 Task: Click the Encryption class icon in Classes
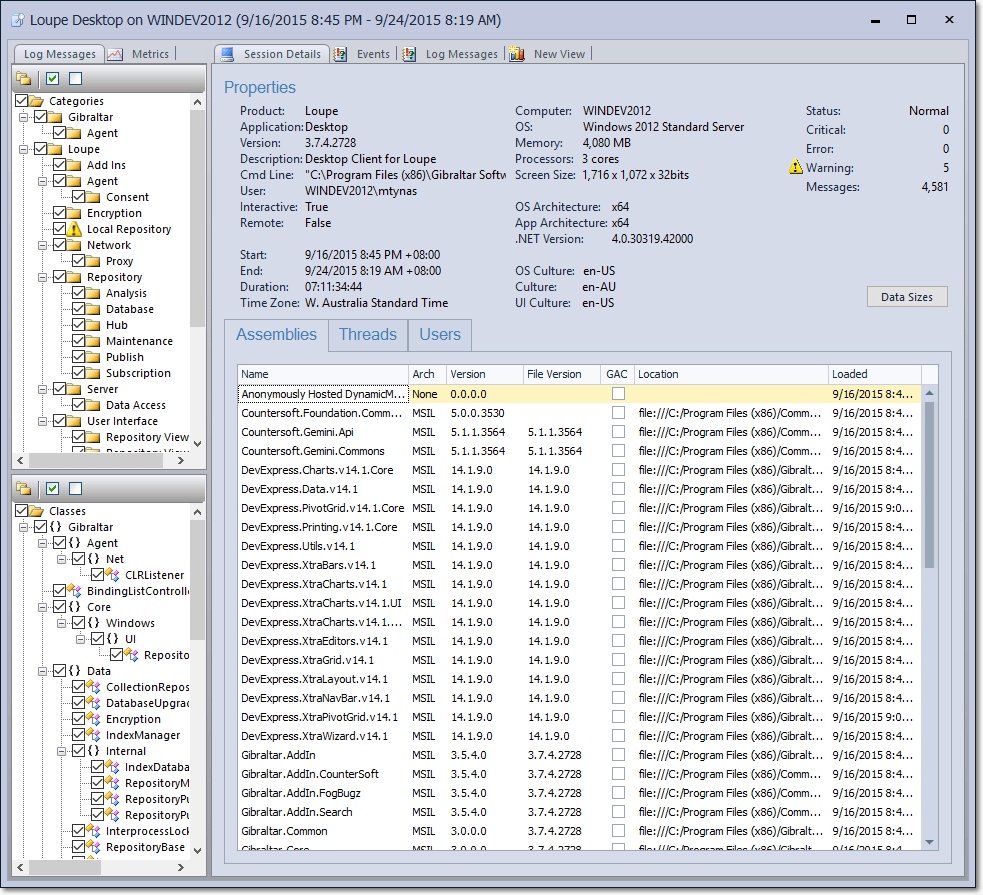(x=93, y=719)
